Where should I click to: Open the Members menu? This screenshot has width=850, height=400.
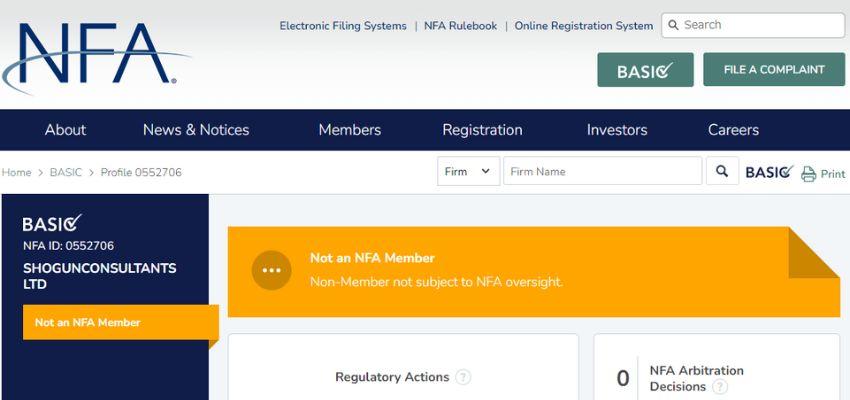click(350, 130)
